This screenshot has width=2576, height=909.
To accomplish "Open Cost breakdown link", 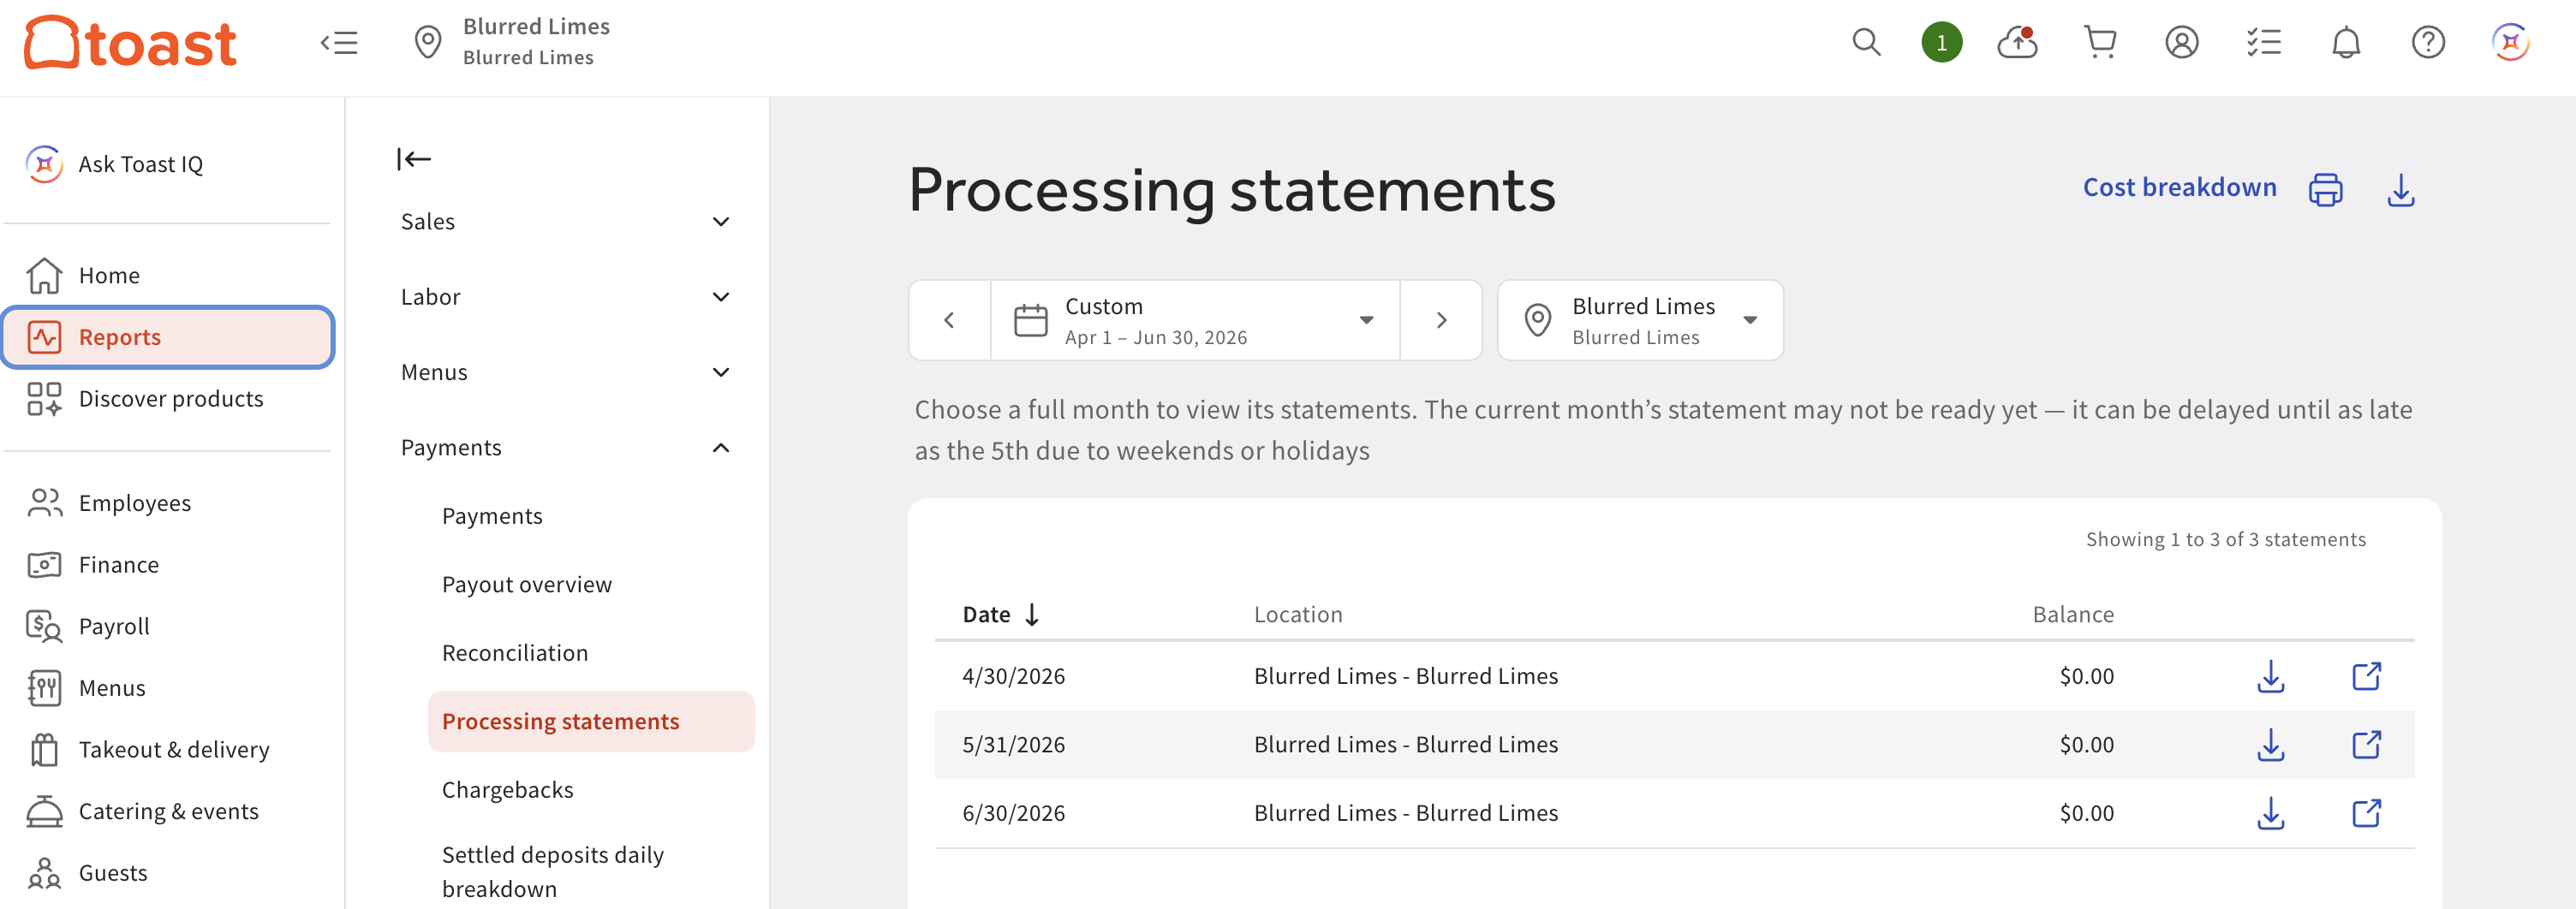I will (x=2179, y=188).
